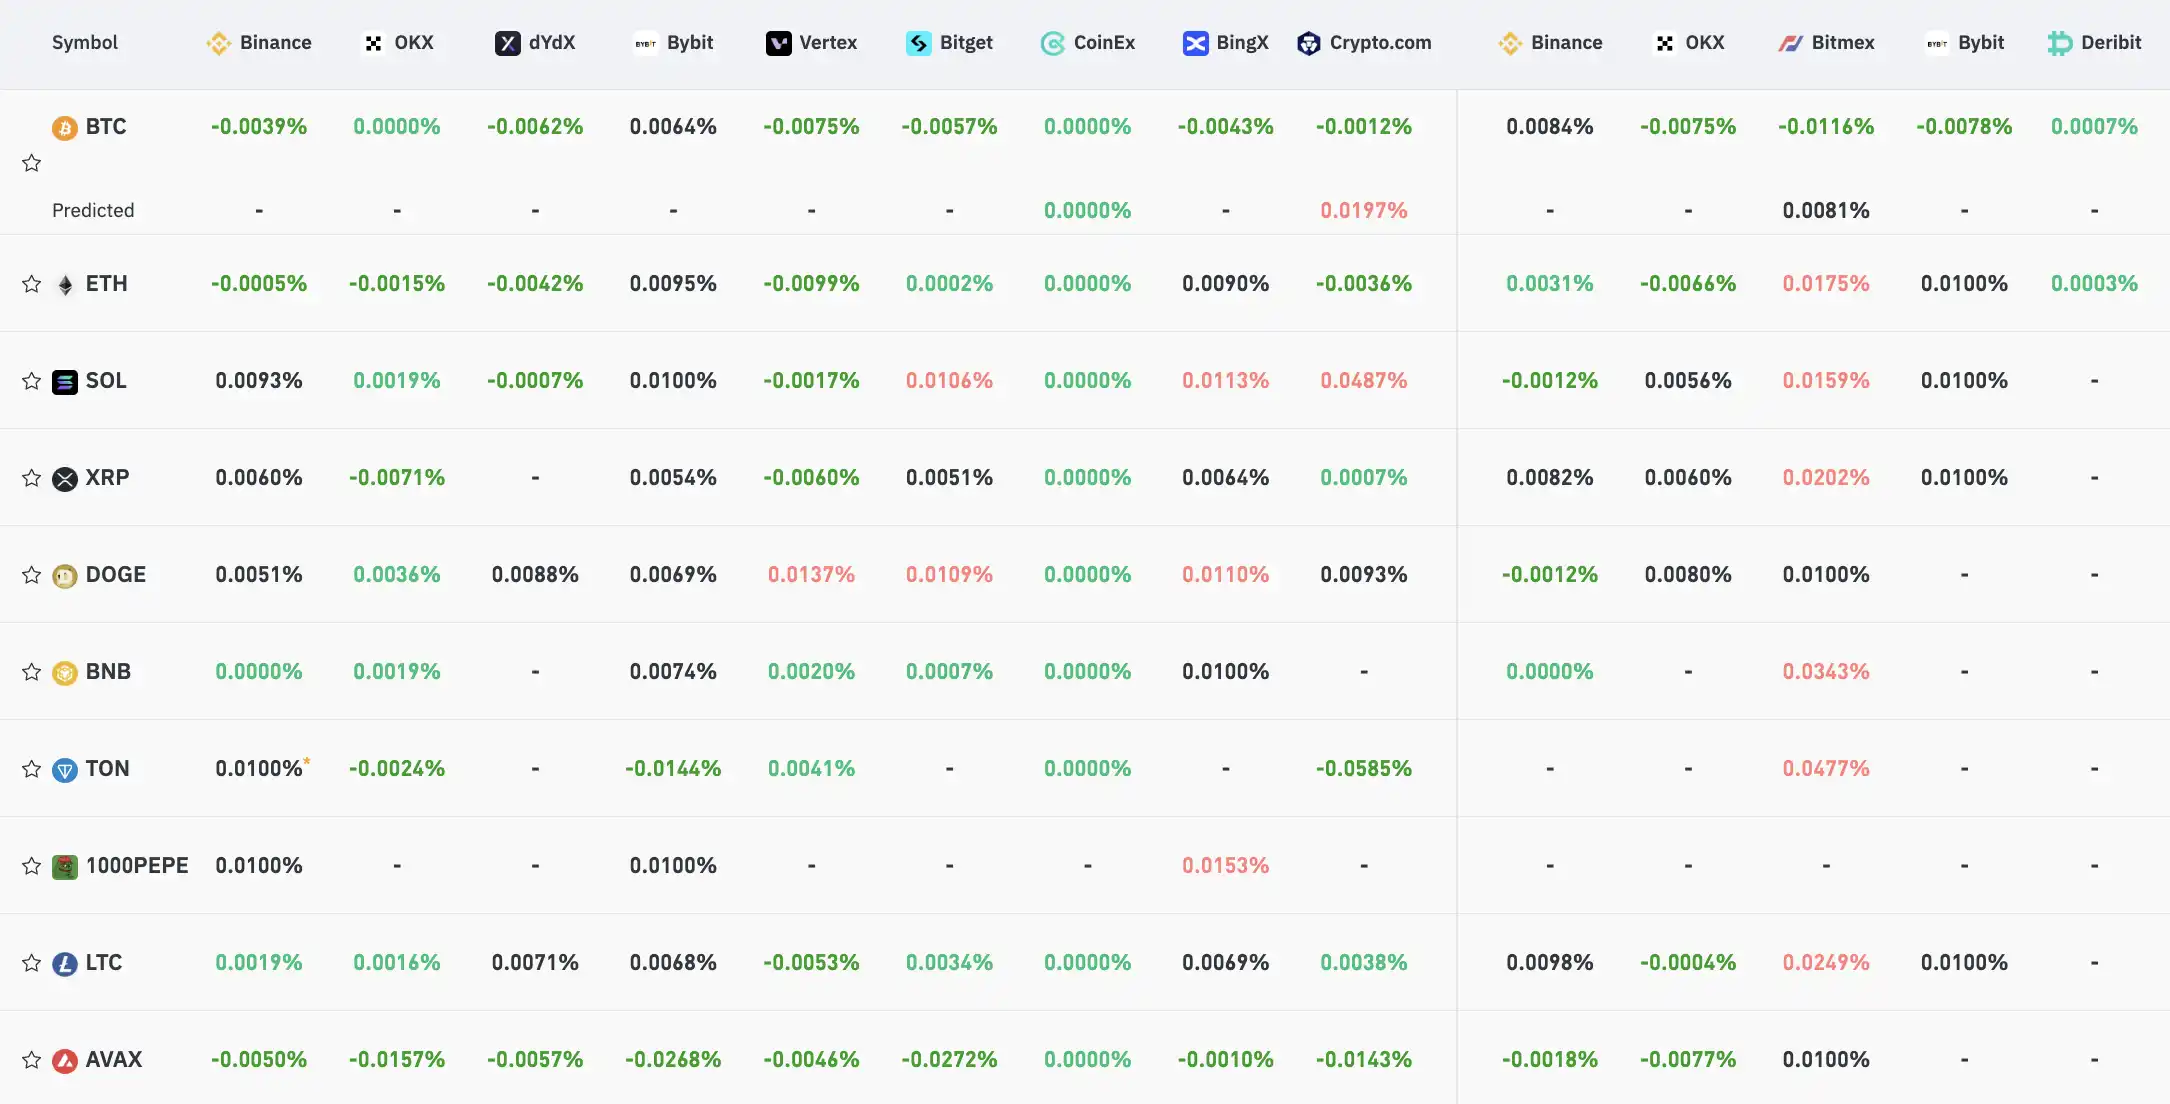Click the Solana logo icon

pyautogui.click(x=65, y=382)
